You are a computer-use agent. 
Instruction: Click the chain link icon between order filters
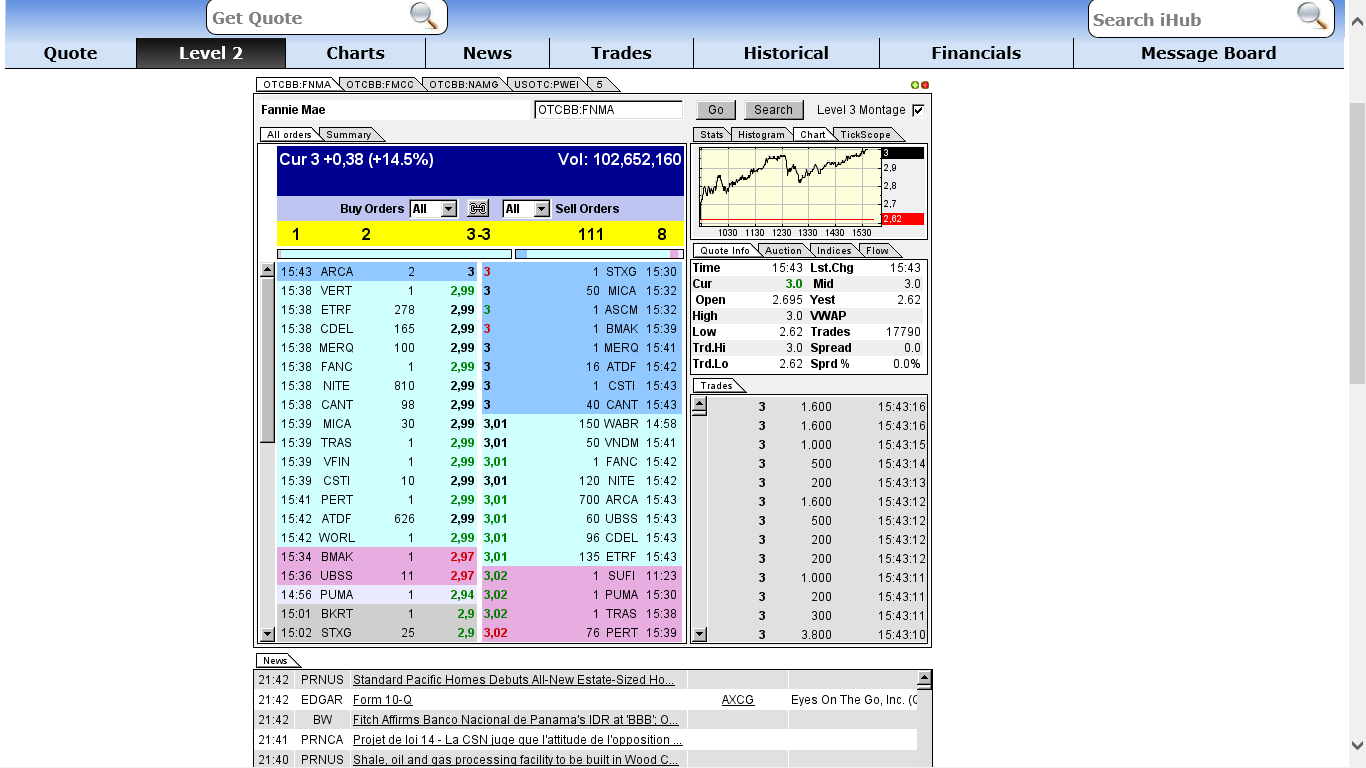click(478, 208)
